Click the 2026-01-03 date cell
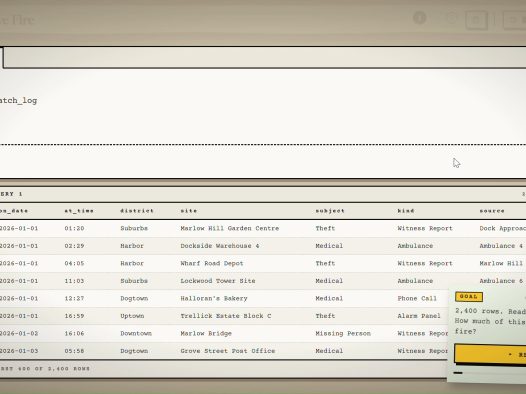The height and width of the screenshot is (394, 526). (x=19, y=351)
